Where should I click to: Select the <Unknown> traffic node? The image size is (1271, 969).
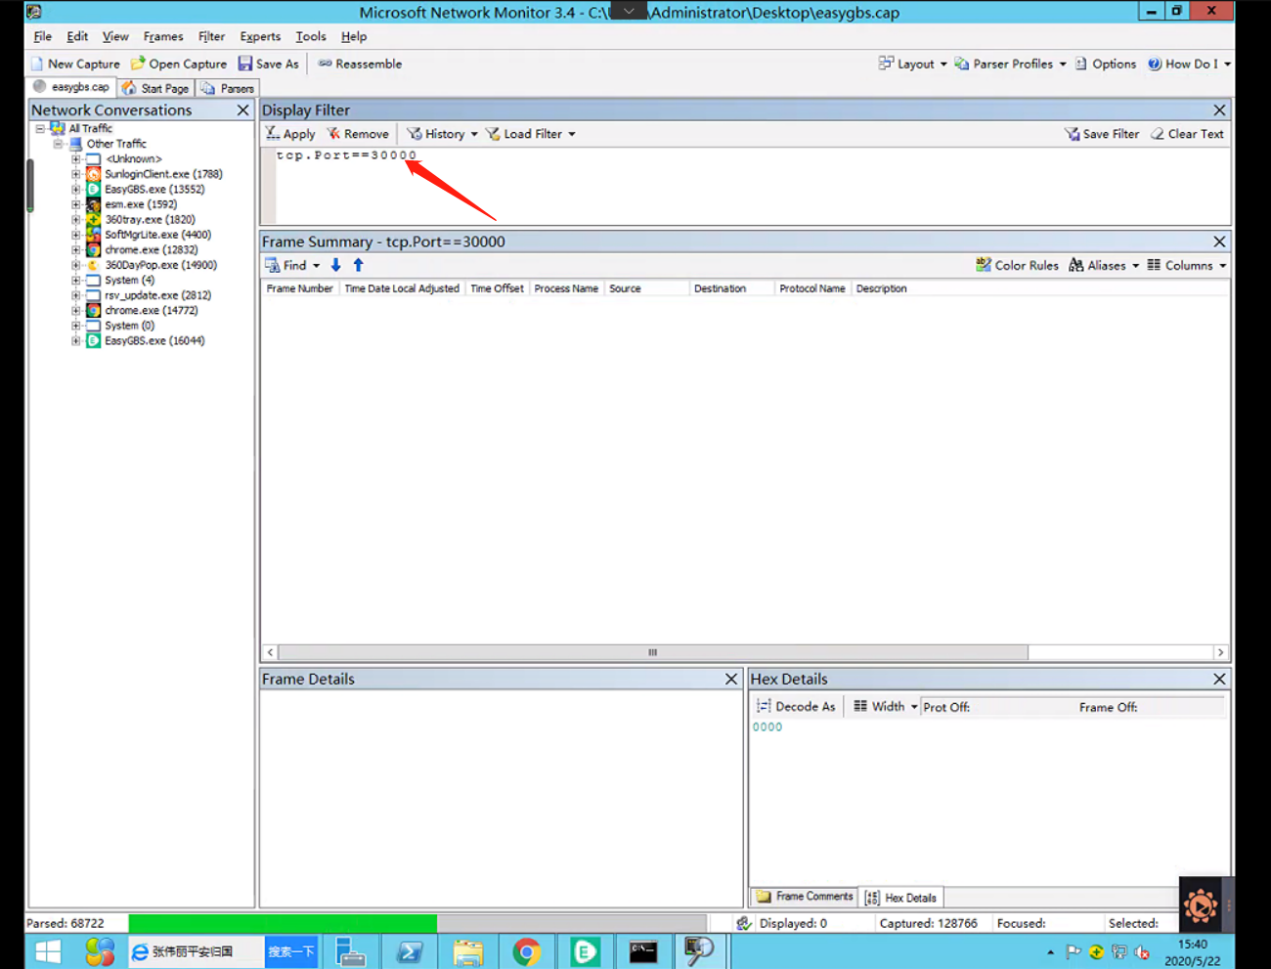[x=133, y=159]
